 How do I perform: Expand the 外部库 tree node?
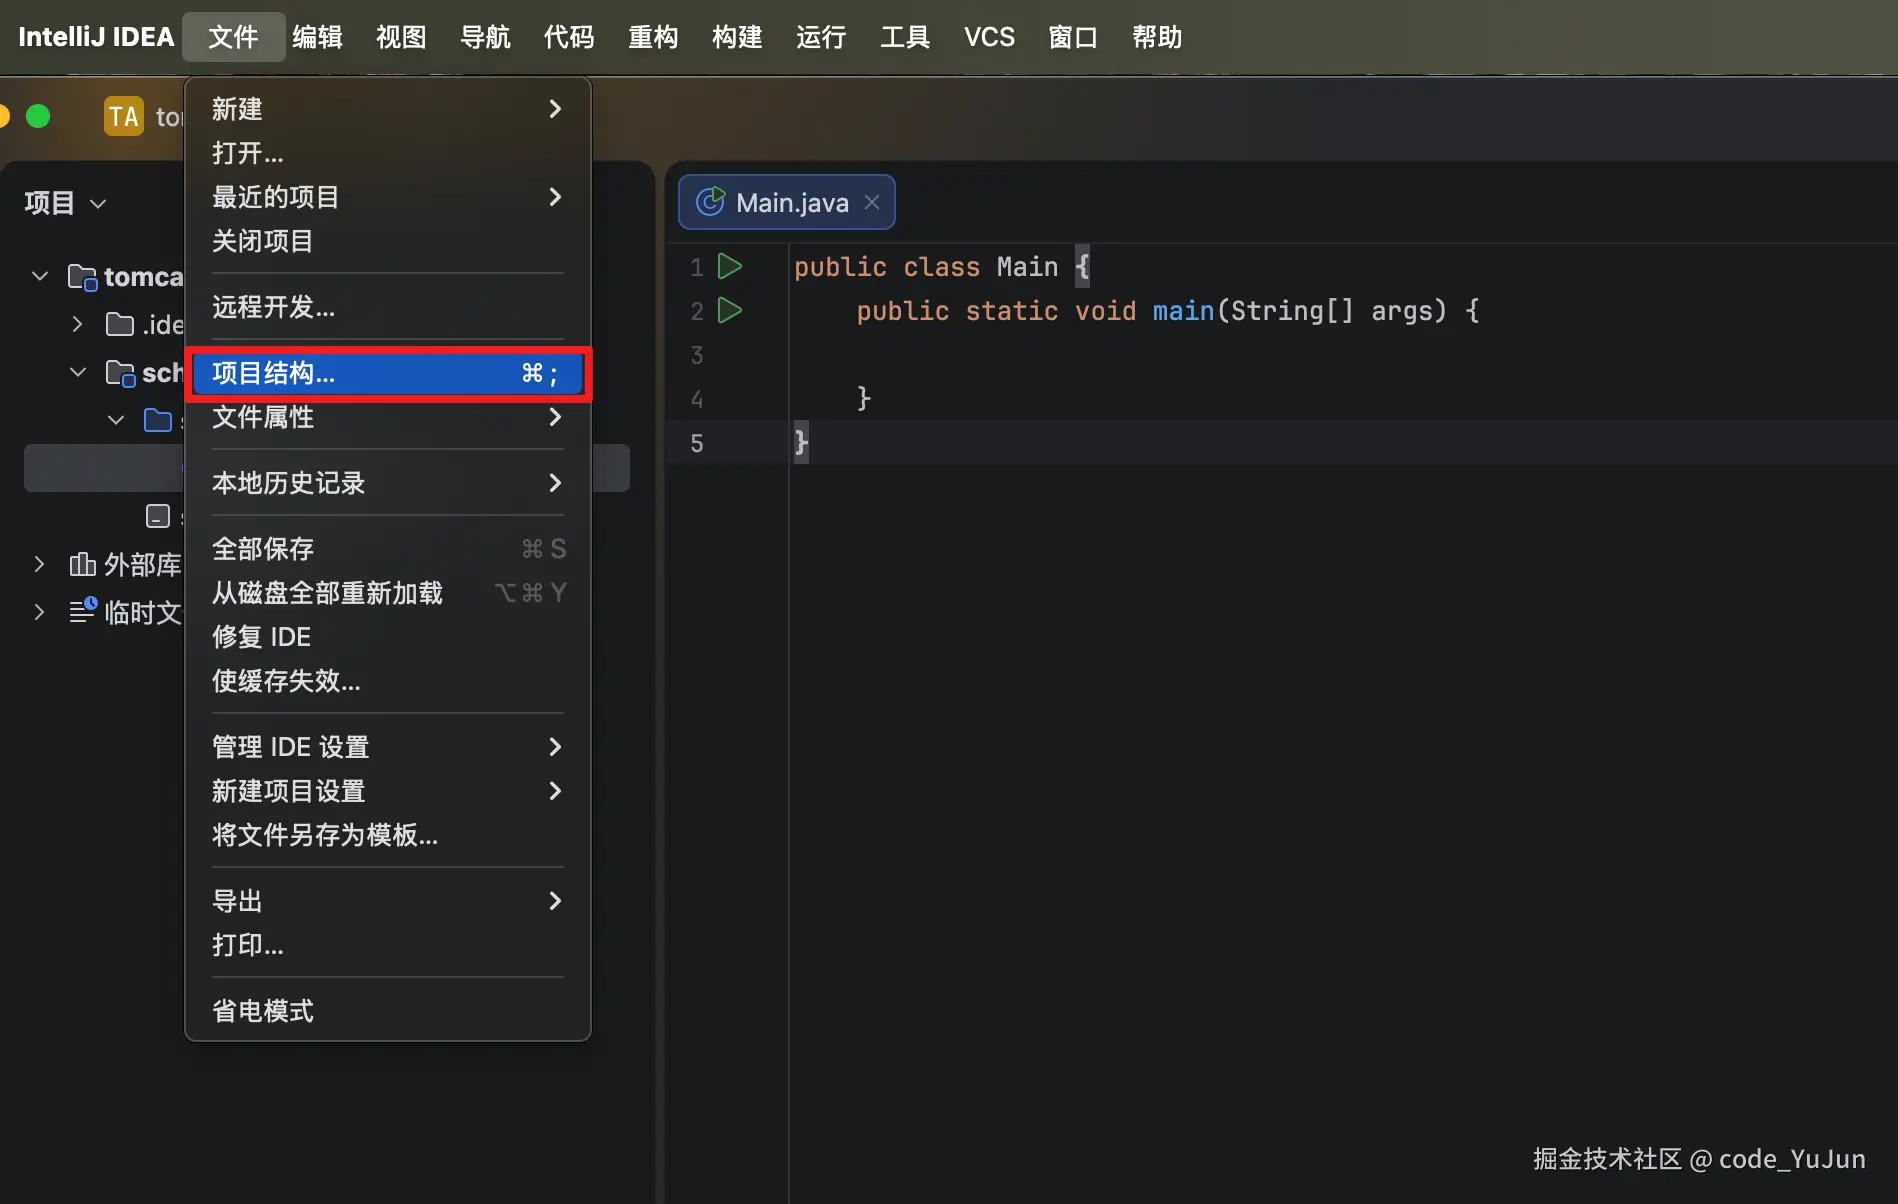tap(39, 564)
